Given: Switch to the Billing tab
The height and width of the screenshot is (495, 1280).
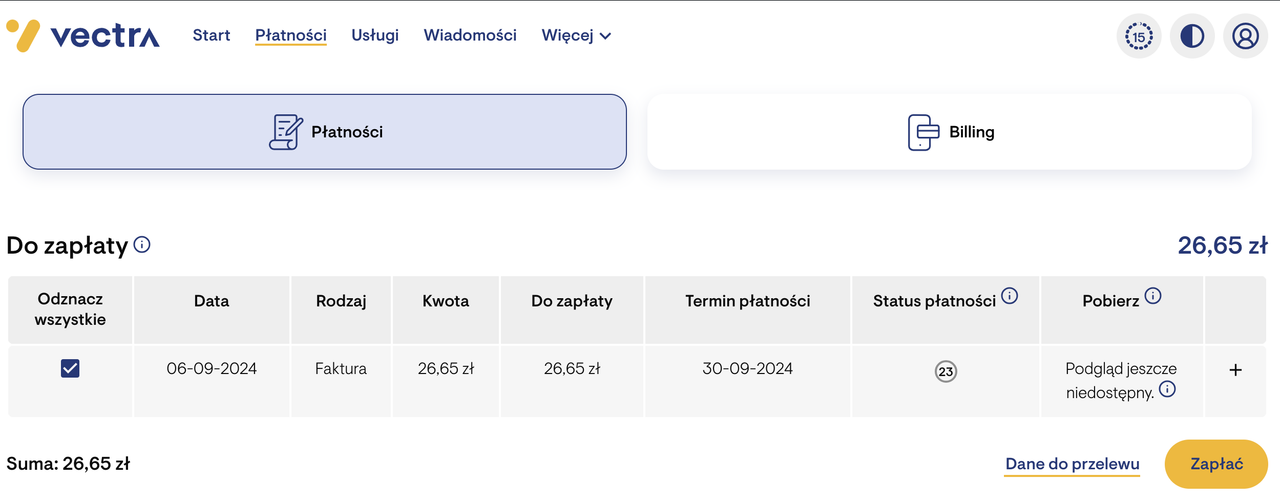Looking at the screenshot, I should [x=950, y=132].
